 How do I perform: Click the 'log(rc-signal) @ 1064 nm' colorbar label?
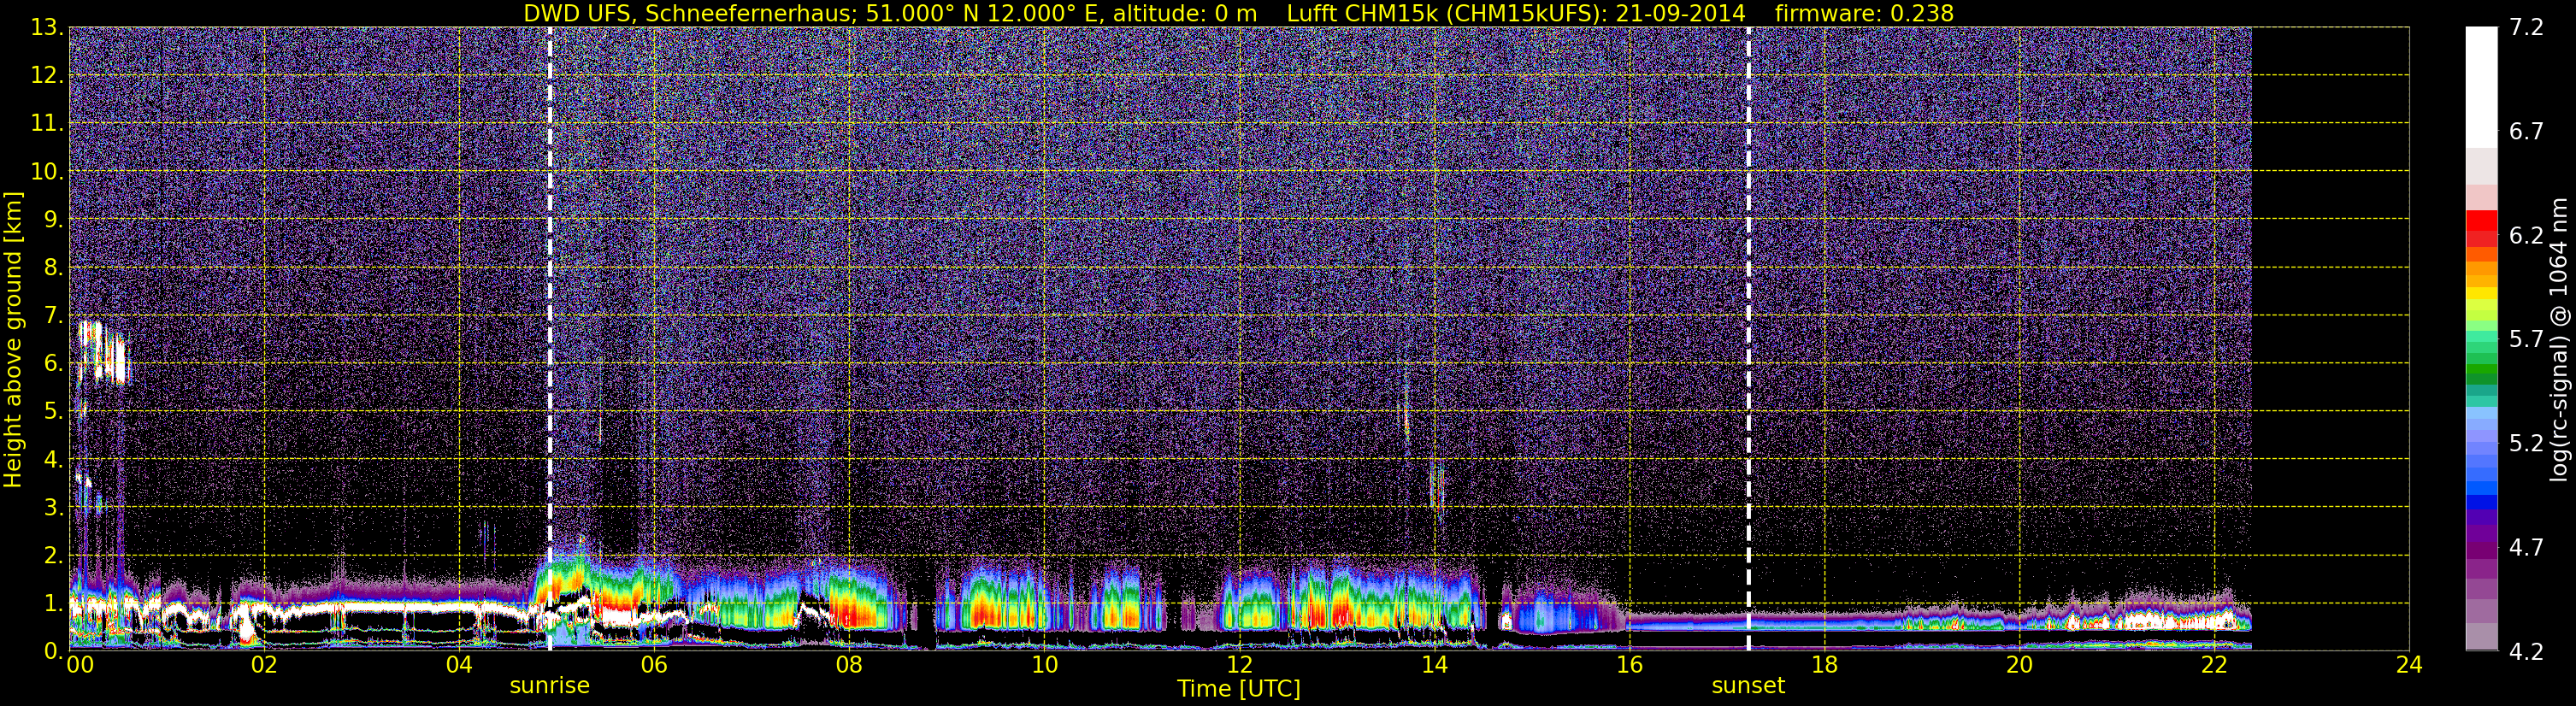tap(2558, 339)
